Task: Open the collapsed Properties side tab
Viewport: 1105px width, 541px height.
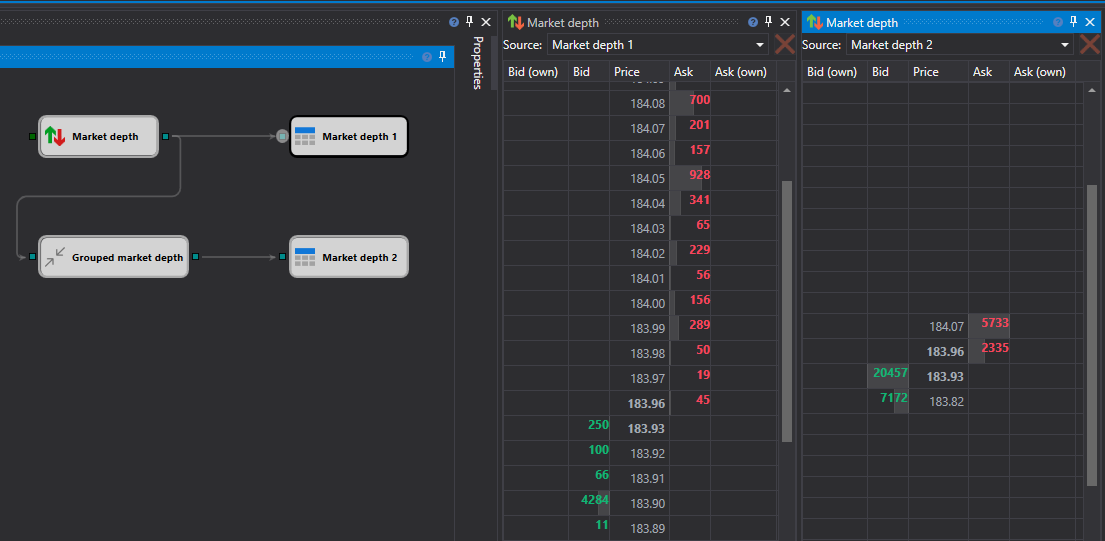Action: tap(477, 63)
